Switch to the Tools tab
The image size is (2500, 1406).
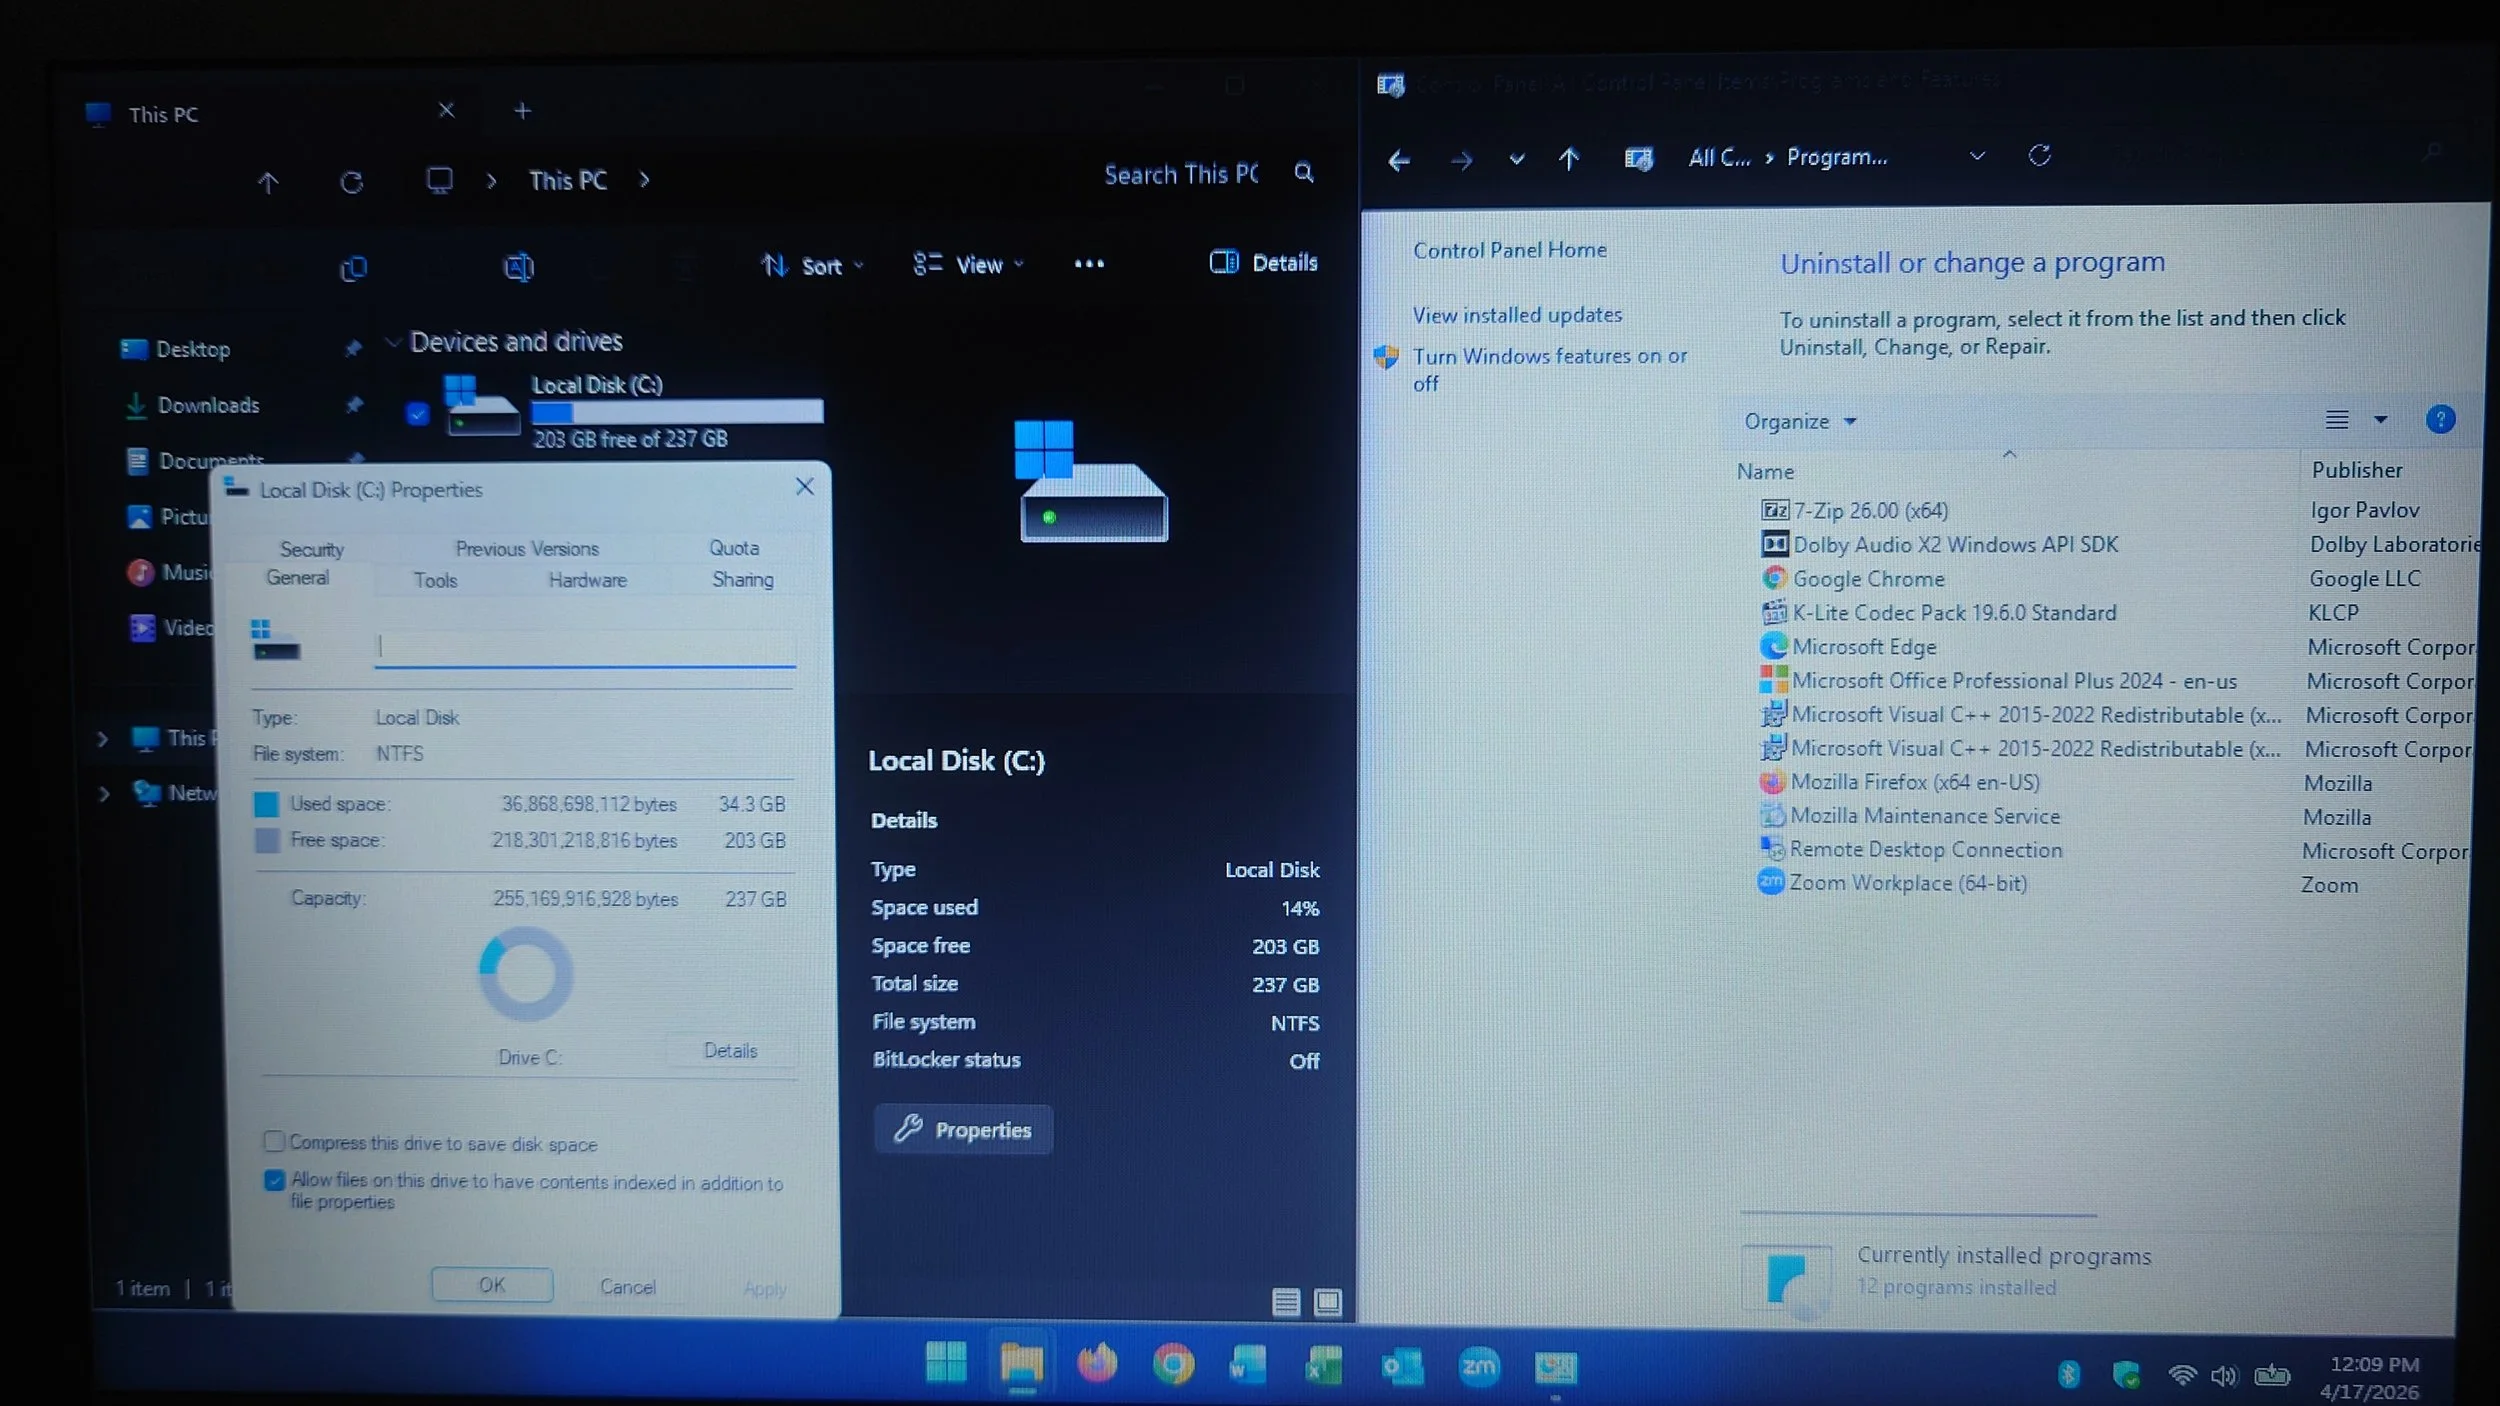(435, 580)
